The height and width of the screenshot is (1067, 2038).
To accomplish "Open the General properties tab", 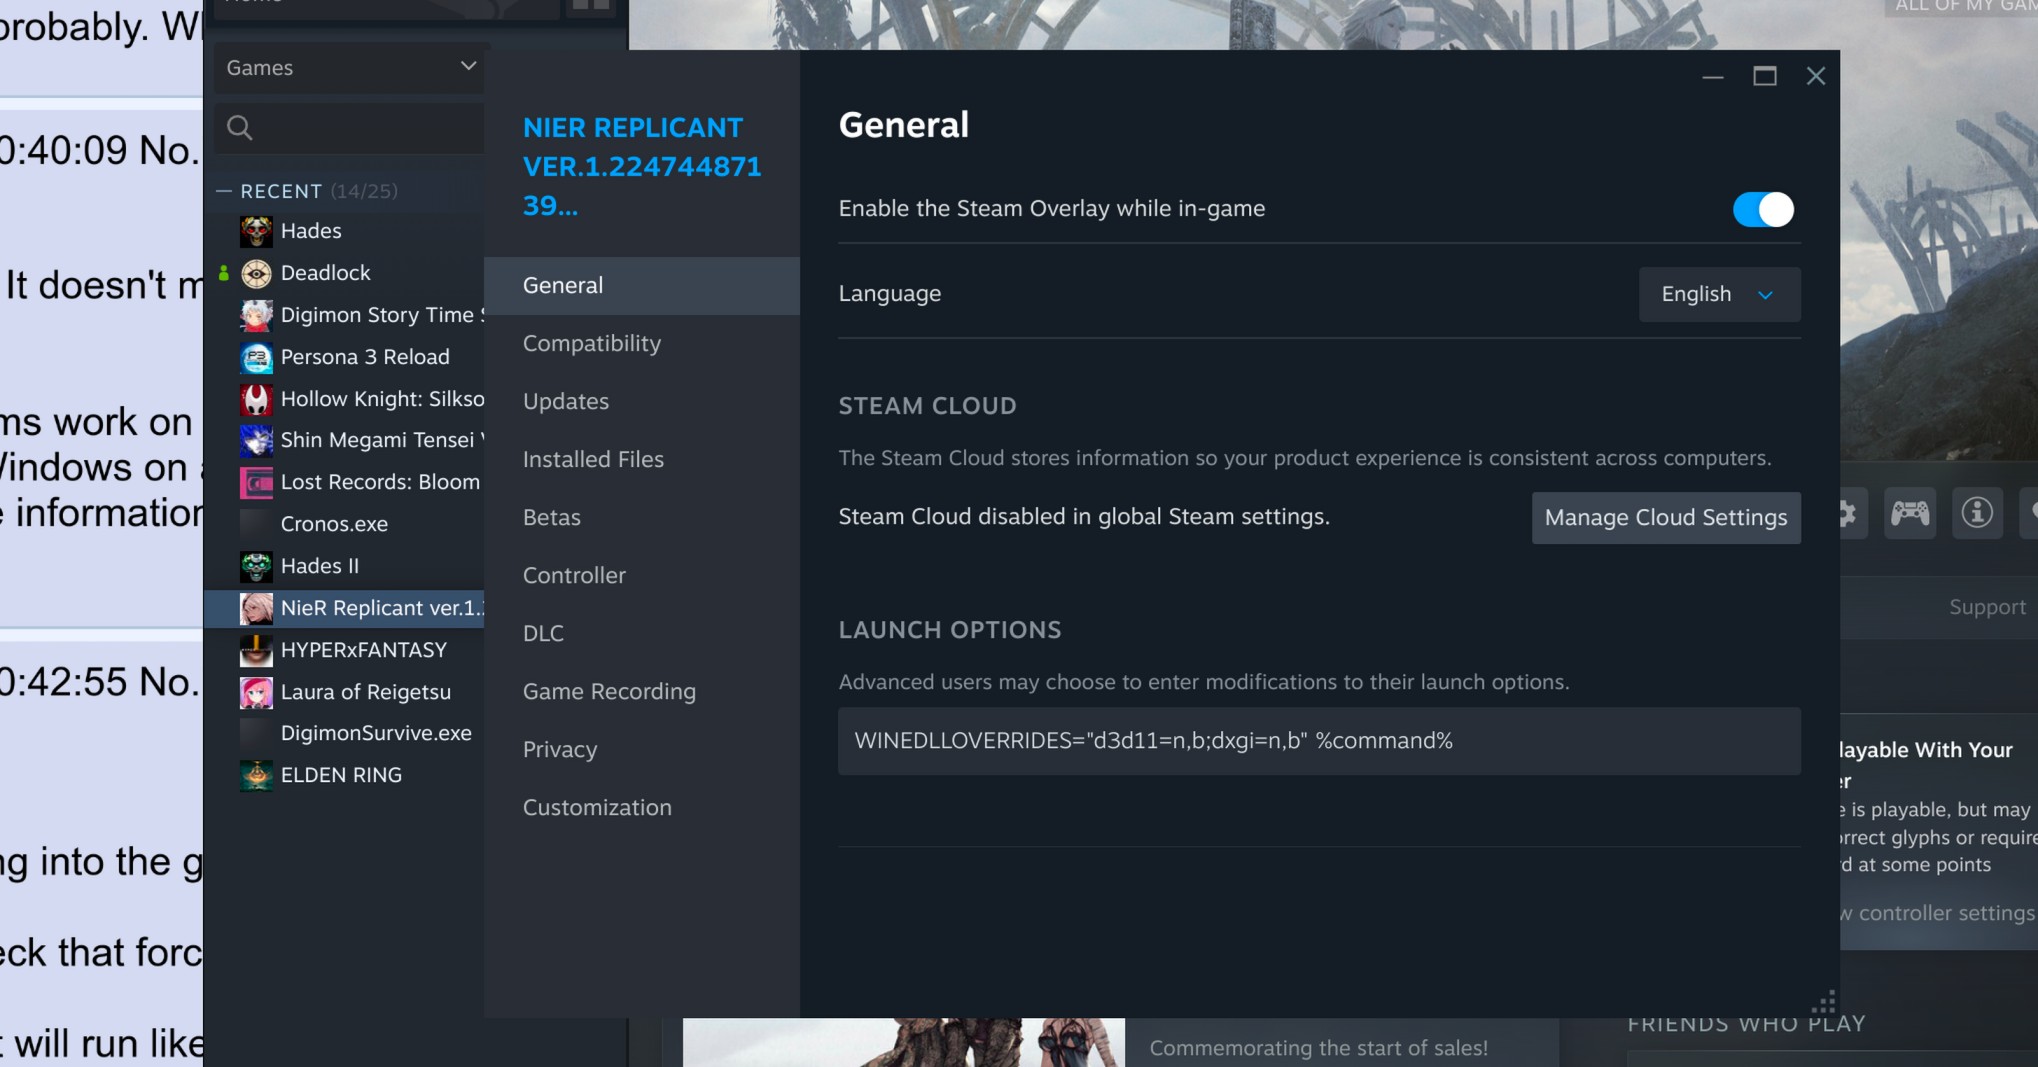I will point(642,286).
